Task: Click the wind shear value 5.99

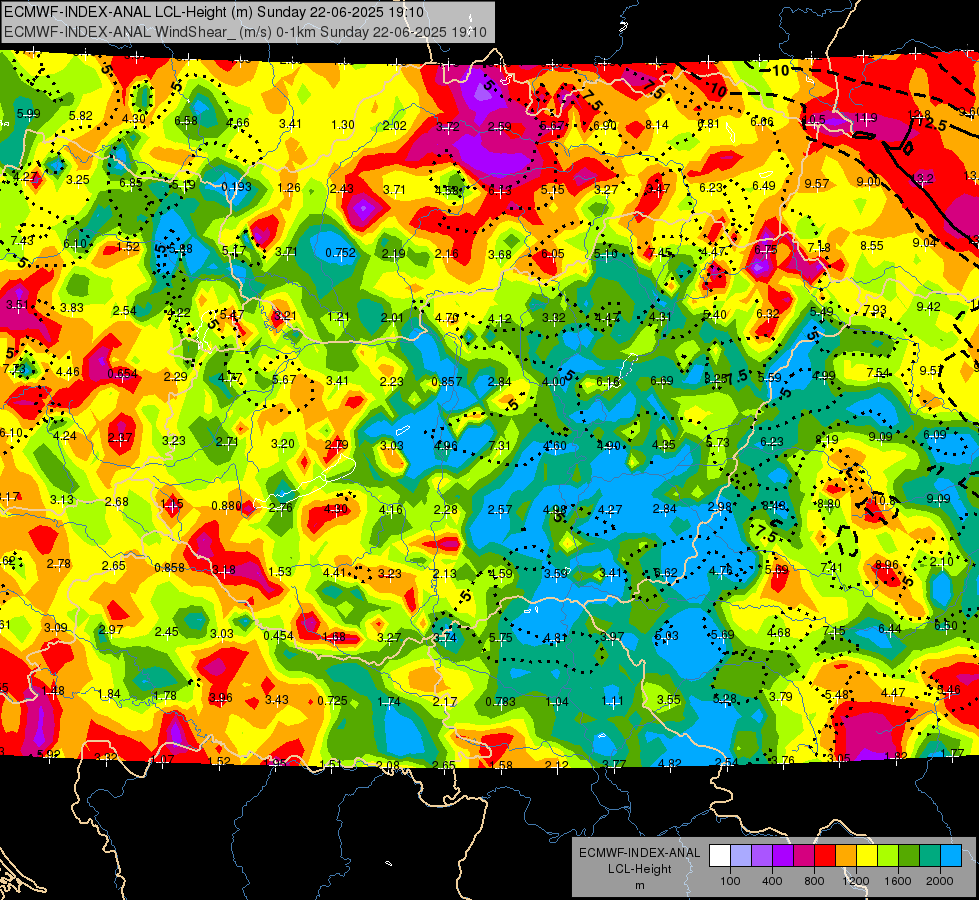Action: (x=28, y=114)
